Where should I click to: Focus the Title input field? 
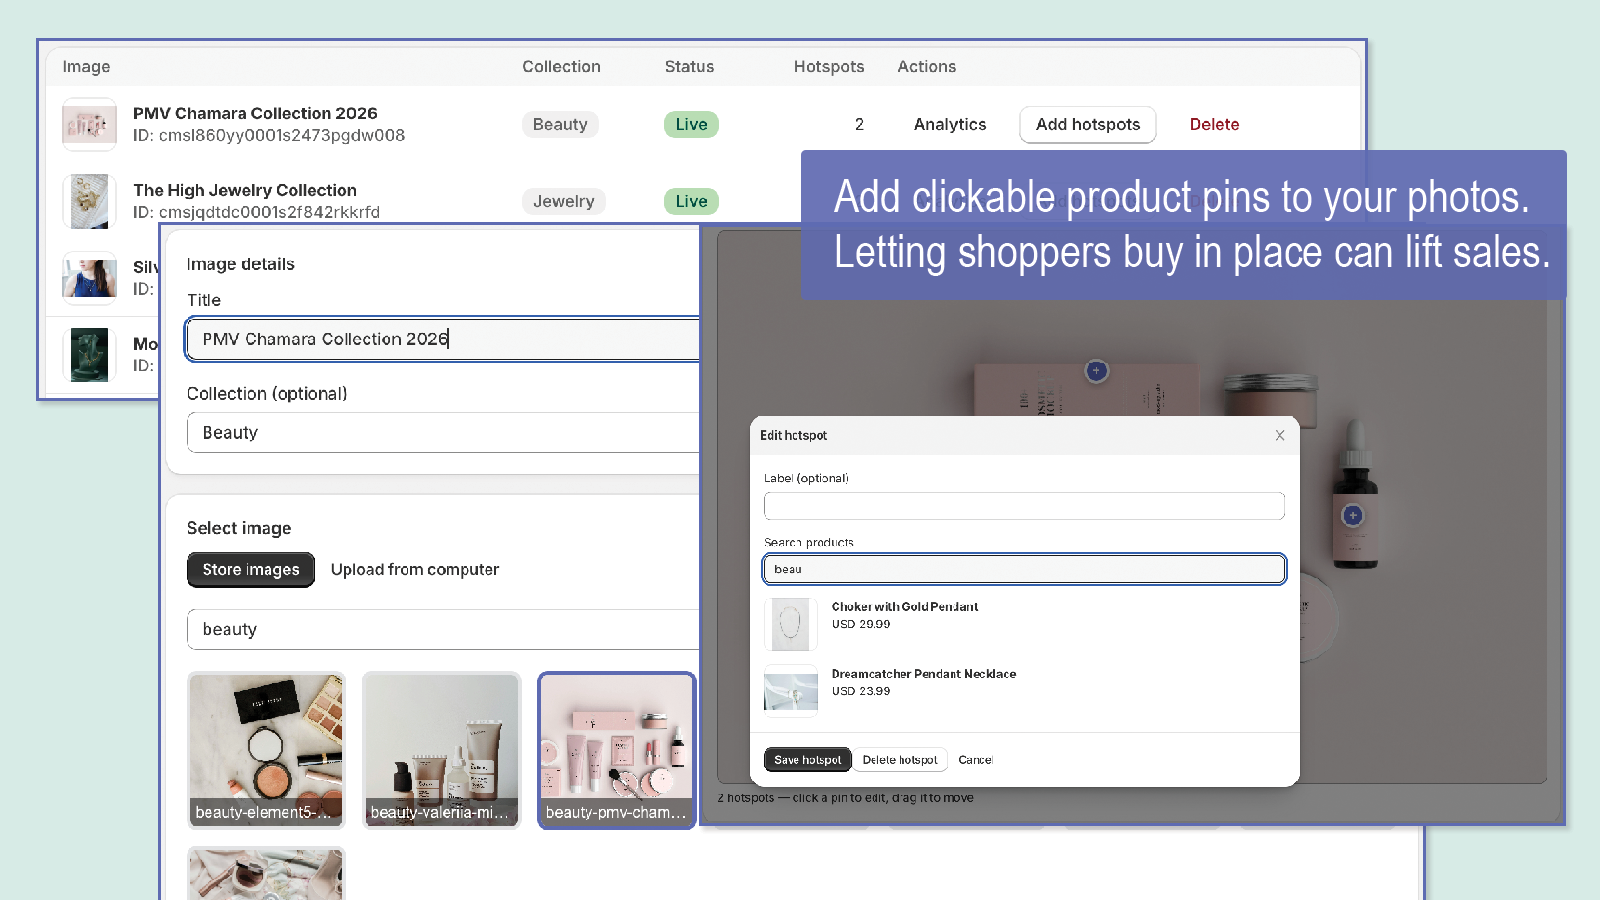[x=443, y=339]
